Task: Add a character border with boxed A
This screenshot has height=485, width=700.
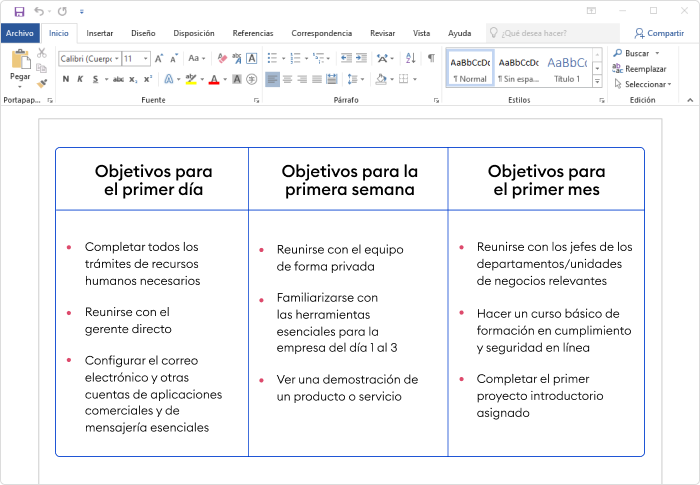Action: [x=252, y=58]
